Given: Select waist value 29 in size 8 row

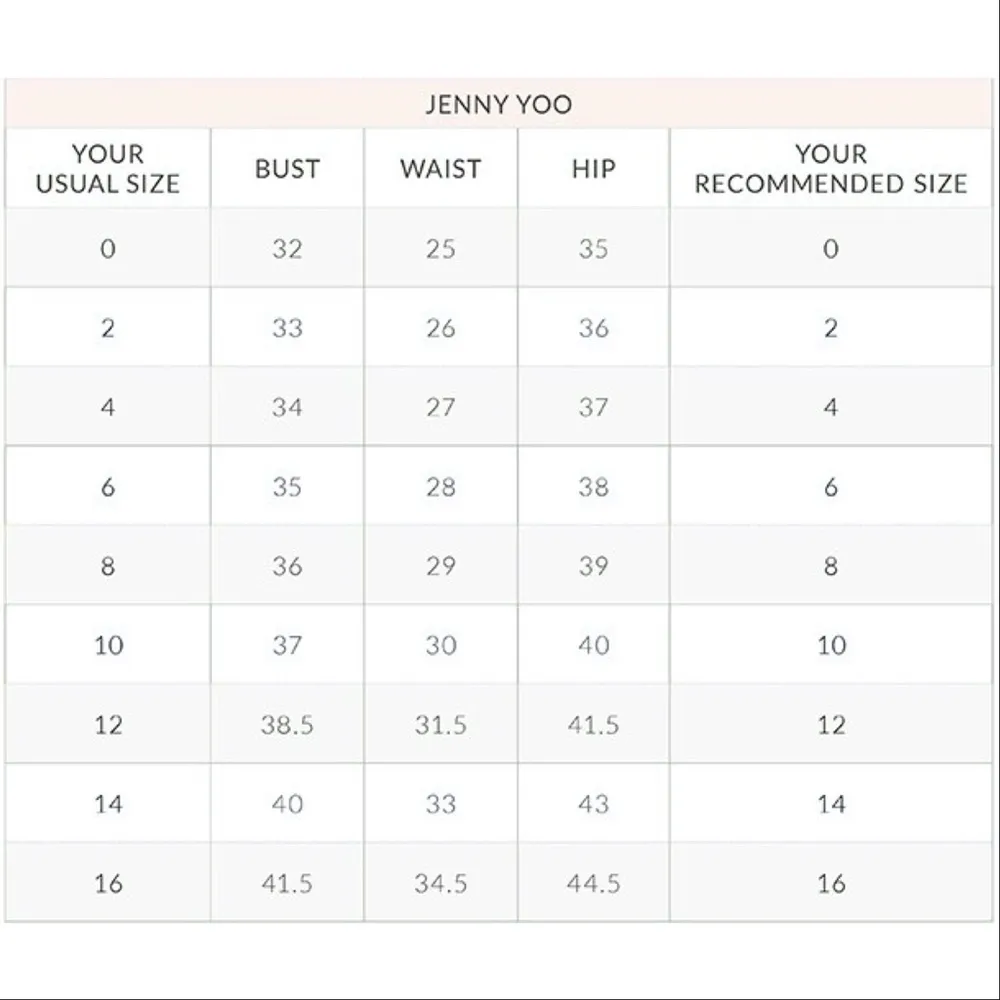Looking at the screenshot, I should click(440, 566).
